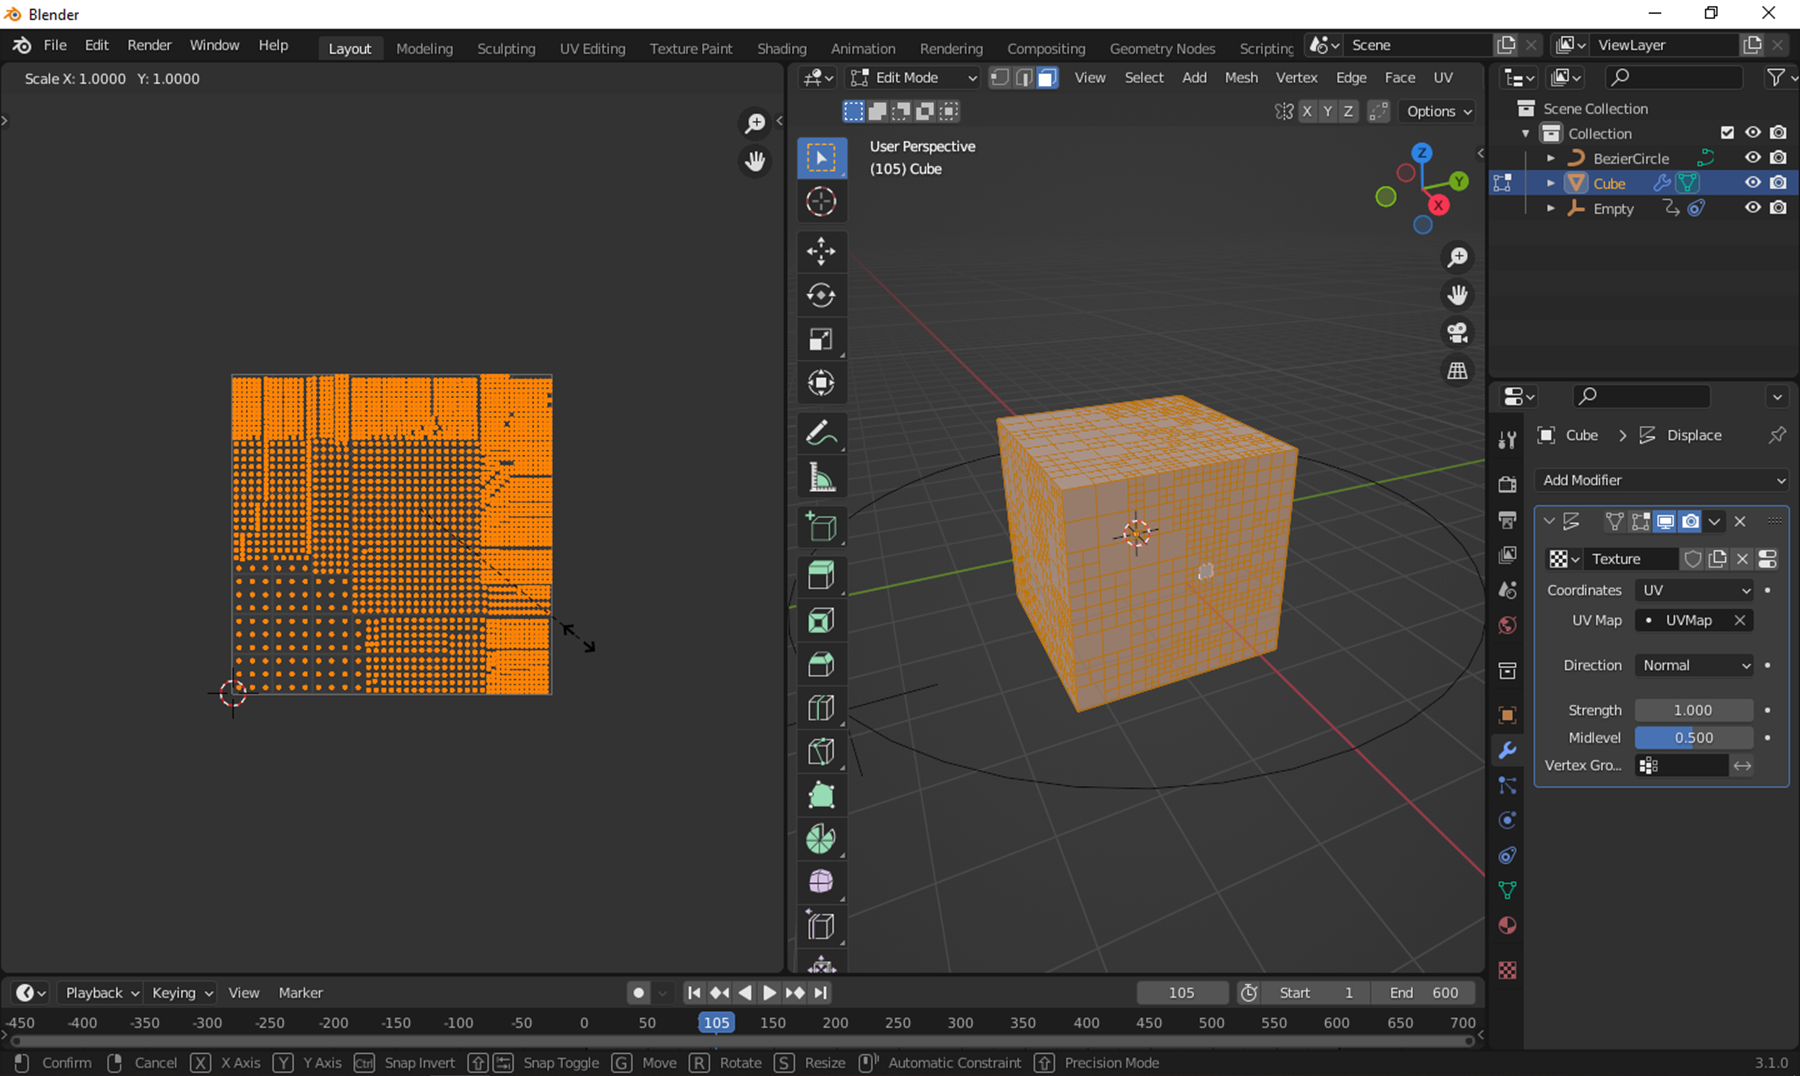Viewport: 1800px width, 1076px height.
Task: Jump to the first frame
Action: pos(693,993)
